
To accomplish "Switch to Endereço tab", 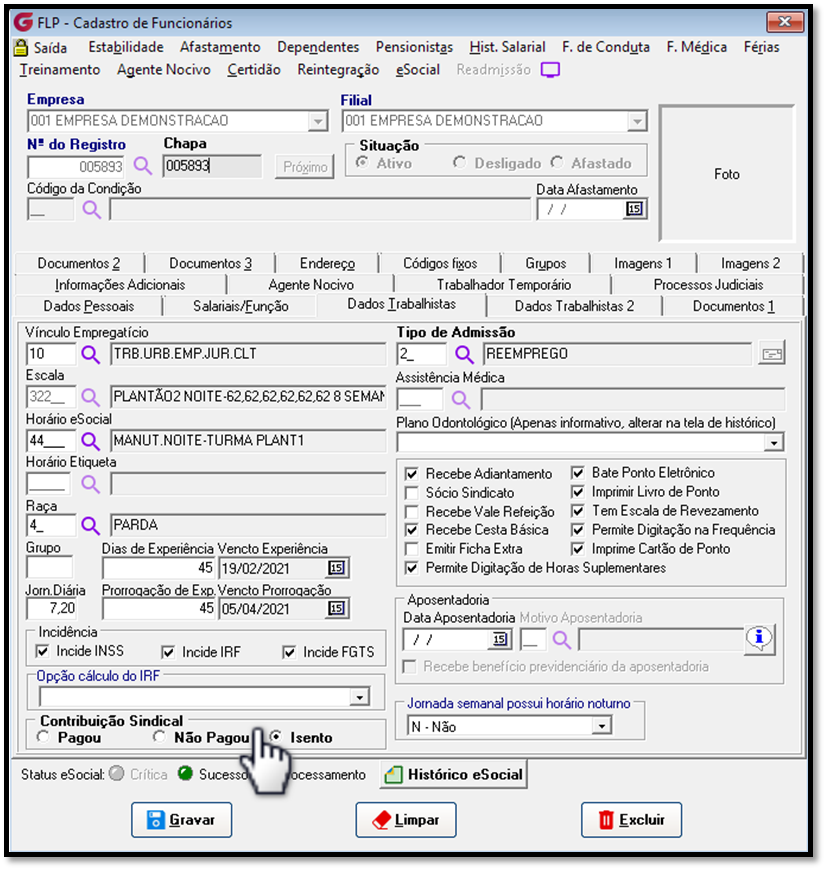I will coord(327,263).
